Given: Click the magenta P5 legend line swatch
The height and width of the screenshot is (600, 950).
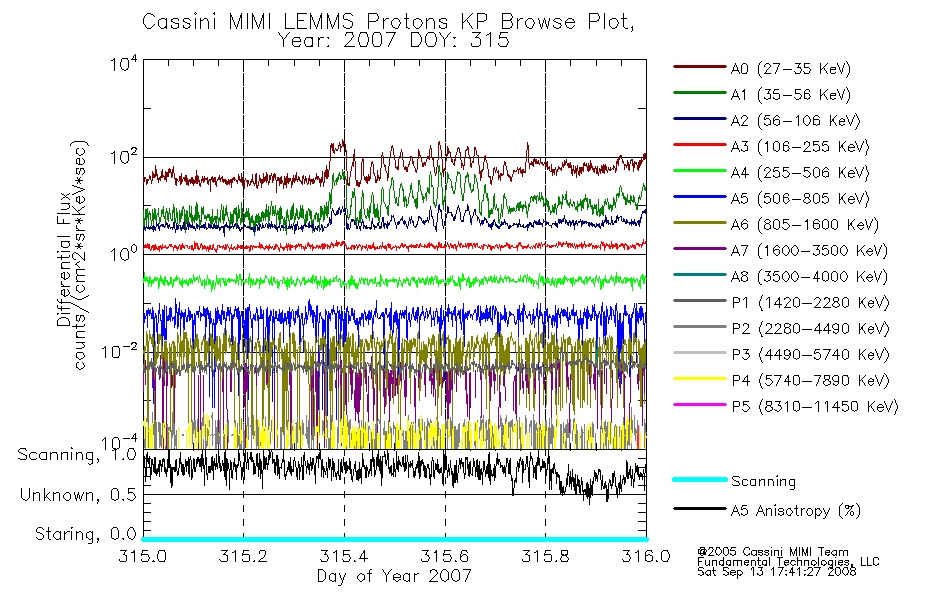Looking at the screenshot, I should click(x=700, y=405).
